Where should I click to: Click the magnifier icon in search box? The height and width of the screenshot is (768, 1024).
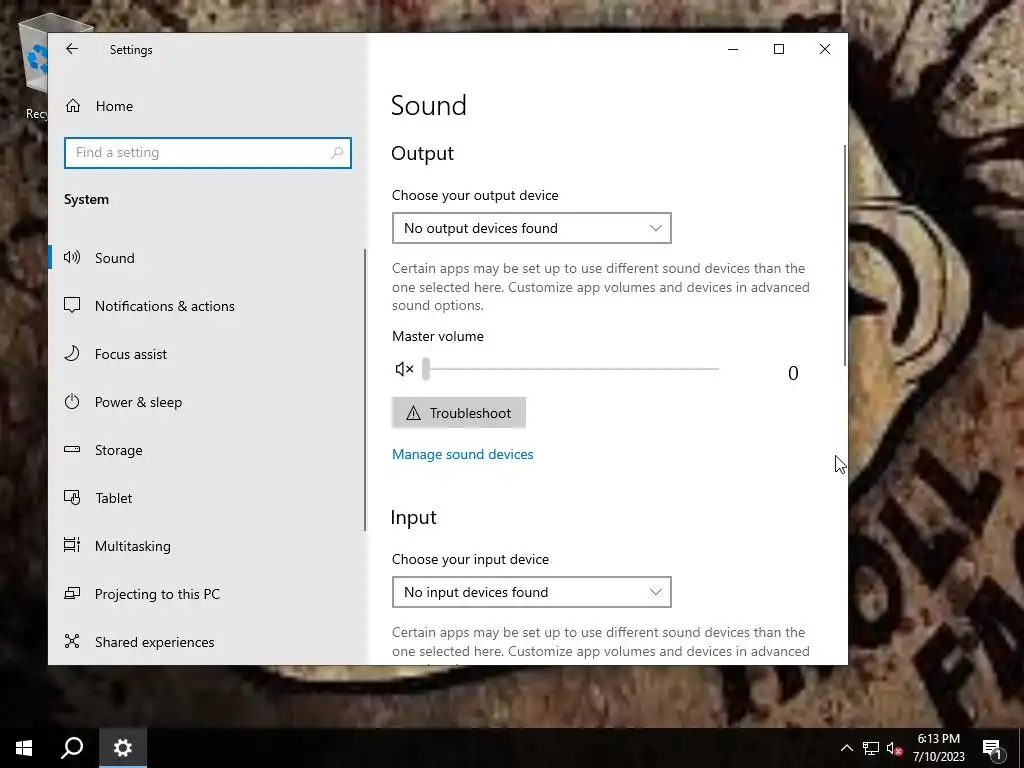pyautogui.click(x=337, y=153)
